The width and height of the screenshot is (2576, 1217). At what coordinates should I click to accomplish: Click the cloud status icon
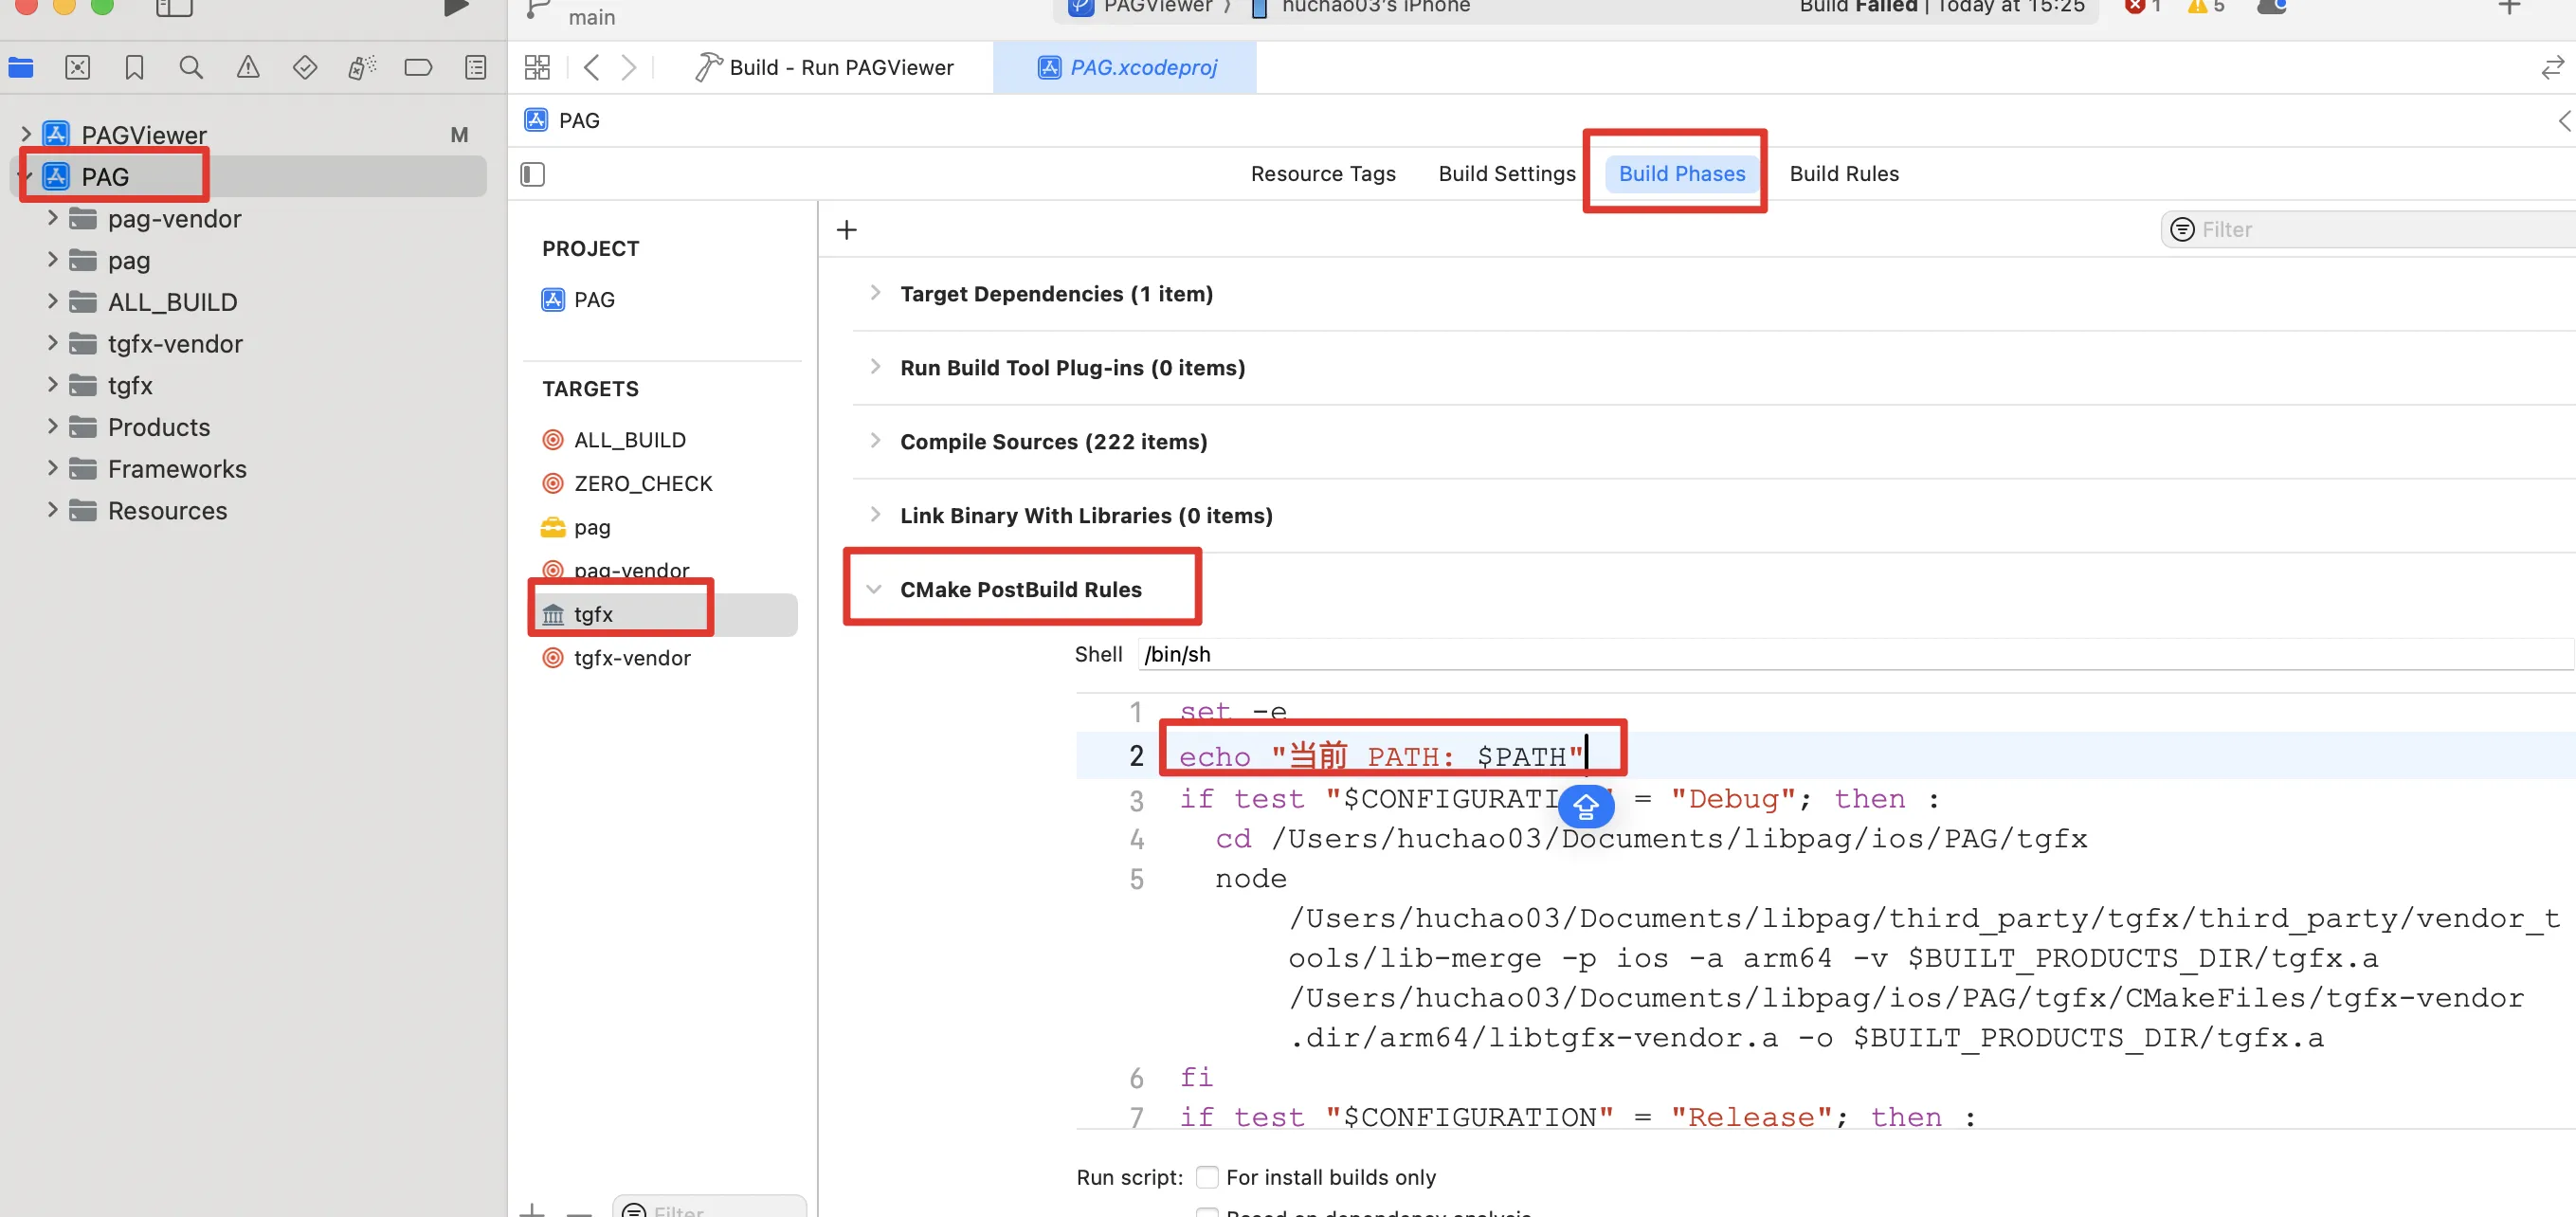pos(2272,7)
